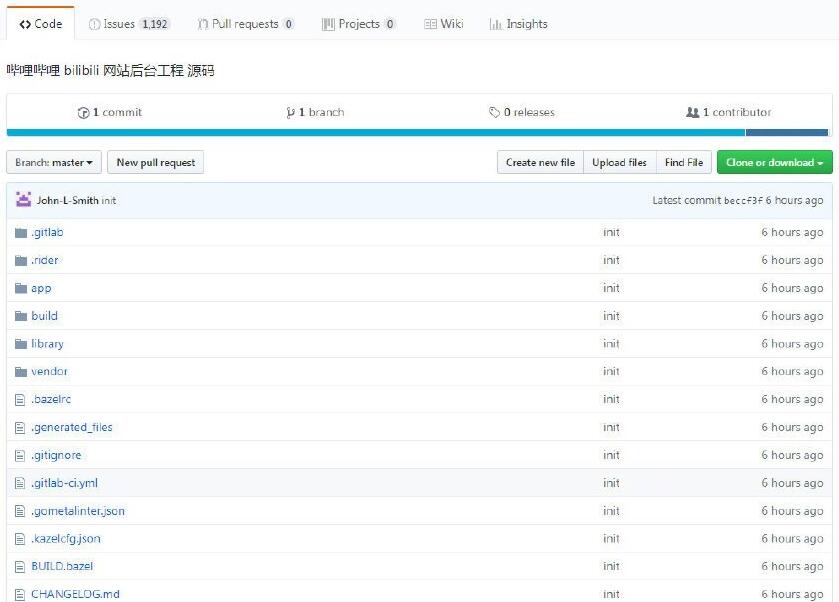Open the build folder
Image resolution: width=839 pixels, height=602 pixels.
pos(44,316)
